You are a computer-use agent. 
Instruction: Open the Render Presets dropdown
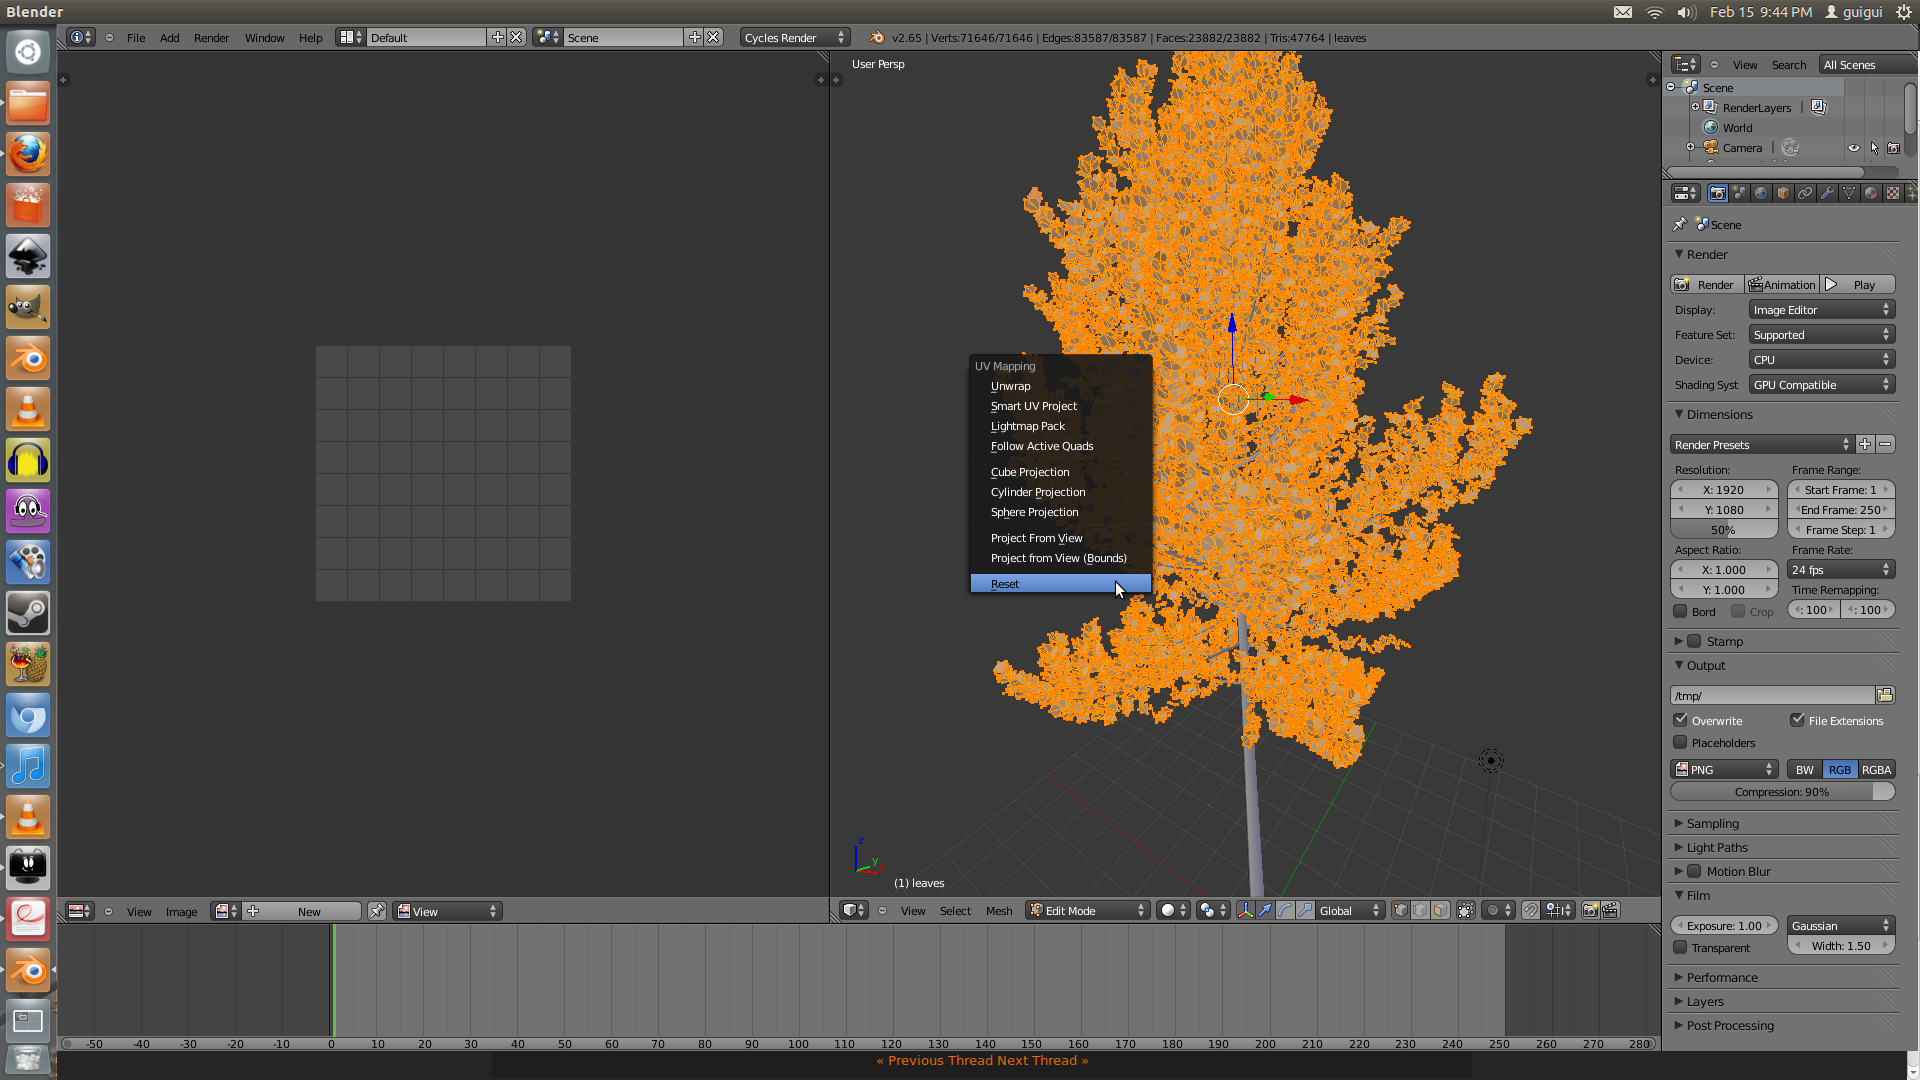click(1762, 444)
